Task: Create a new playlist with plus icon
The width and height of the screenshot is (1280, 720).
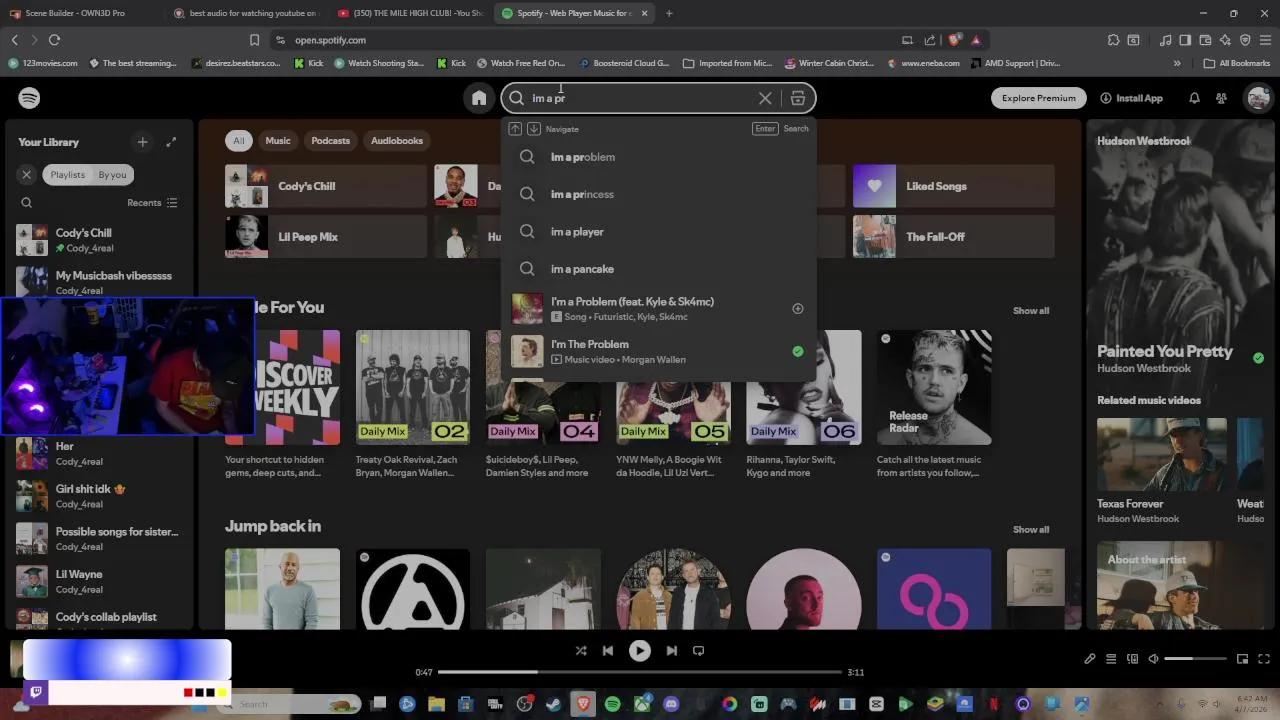Action: click(142, 142)
